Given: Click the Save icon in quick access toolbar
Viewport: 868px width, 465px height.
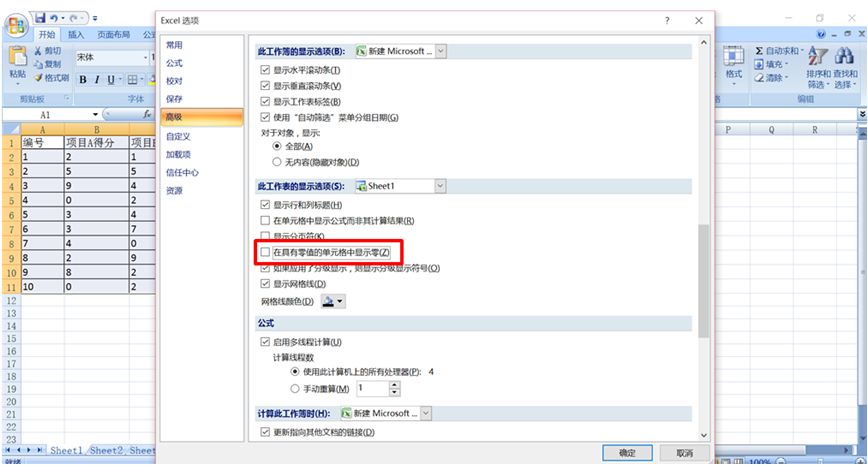Looking at the screenshot, I should (x=40, y=18).
